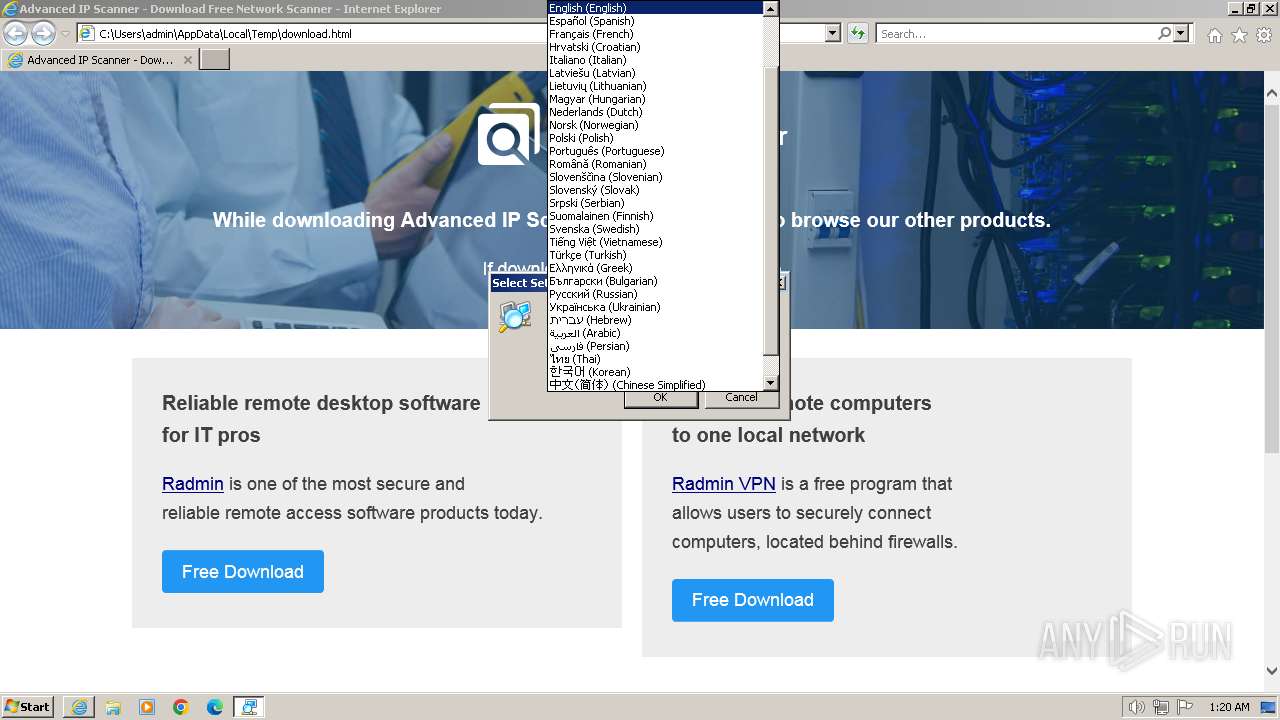Select Suomalainen (Finnish) language
The width and height of the screenshot is (1280, 720).
coord(655,216)
